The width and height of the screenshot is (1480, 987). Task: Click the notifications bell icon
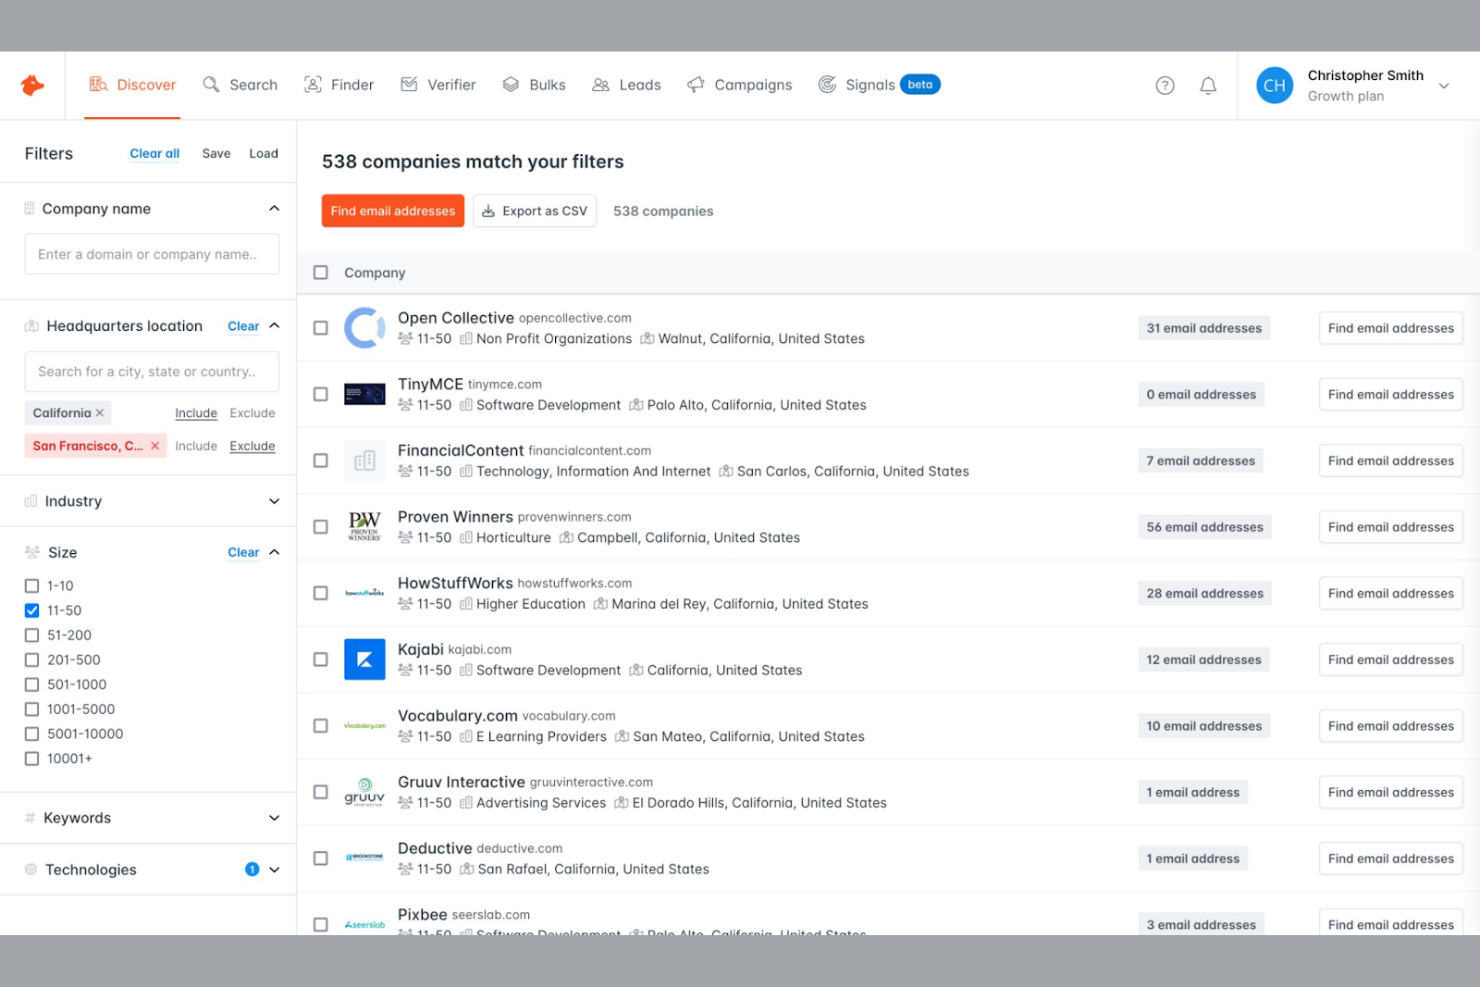tap(1208, 85)
